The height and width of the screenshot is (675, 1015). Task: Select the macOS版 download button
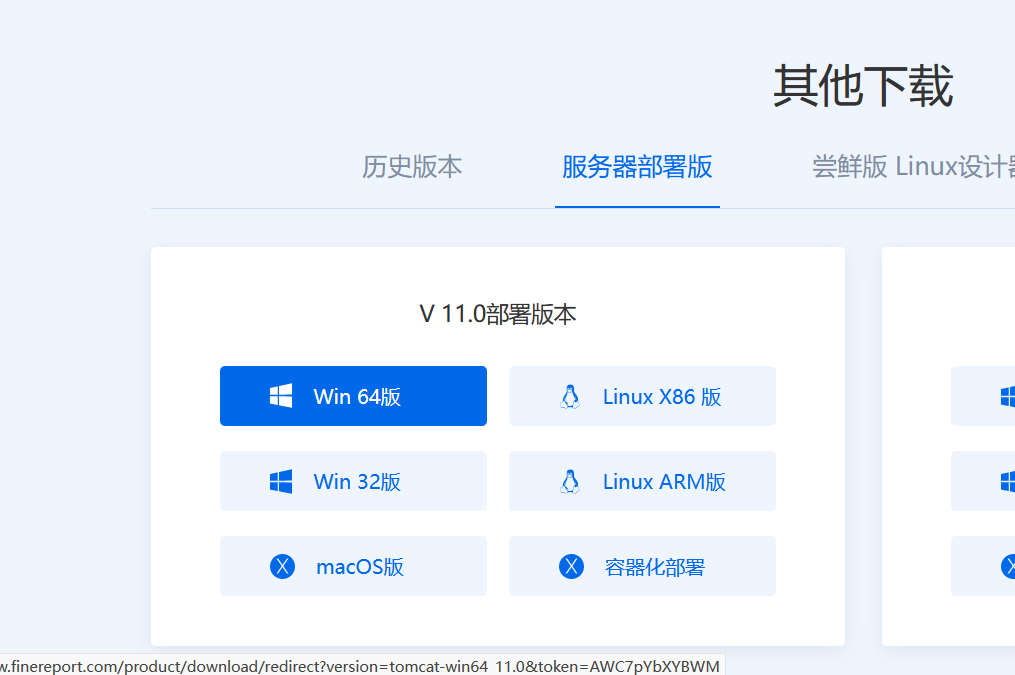click(x=353, y=566)
